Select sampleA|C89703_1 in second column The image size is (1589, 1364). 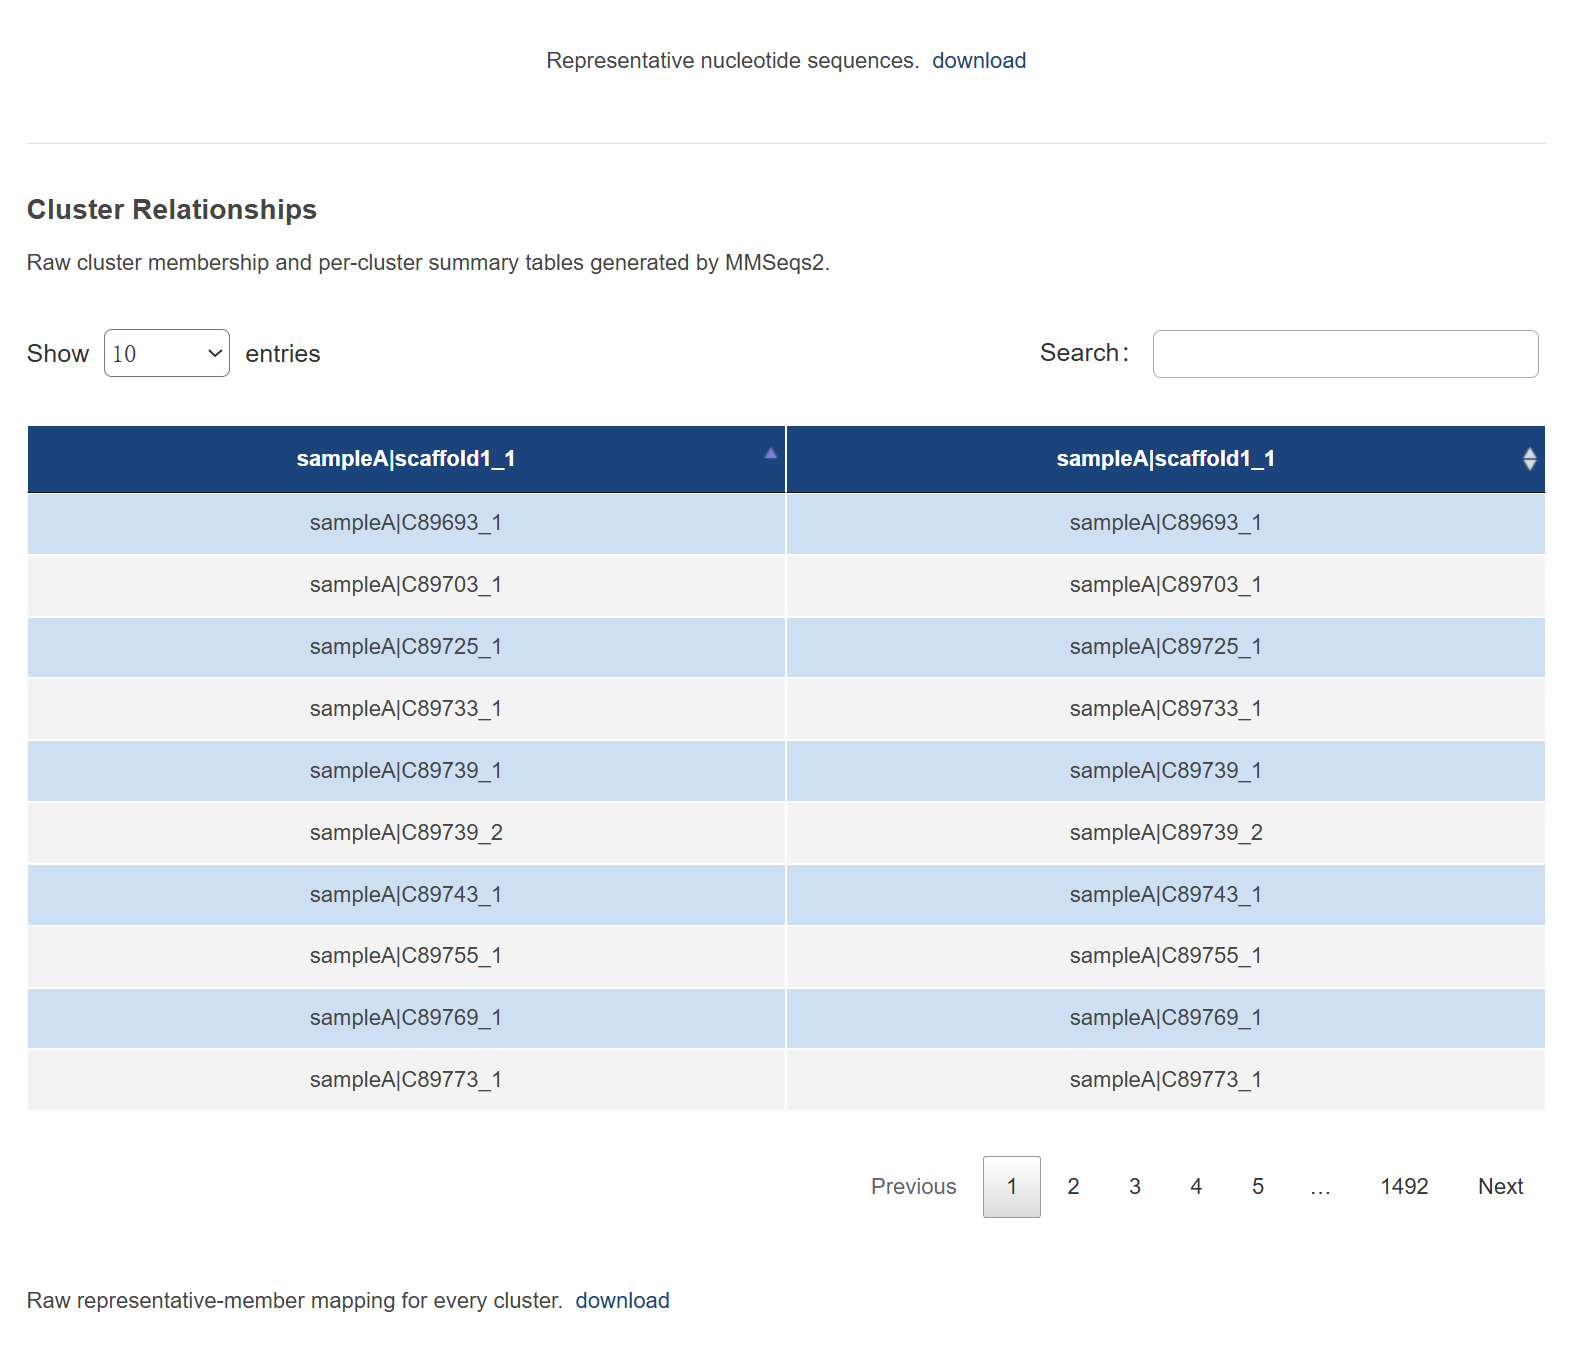(1166, 585)
